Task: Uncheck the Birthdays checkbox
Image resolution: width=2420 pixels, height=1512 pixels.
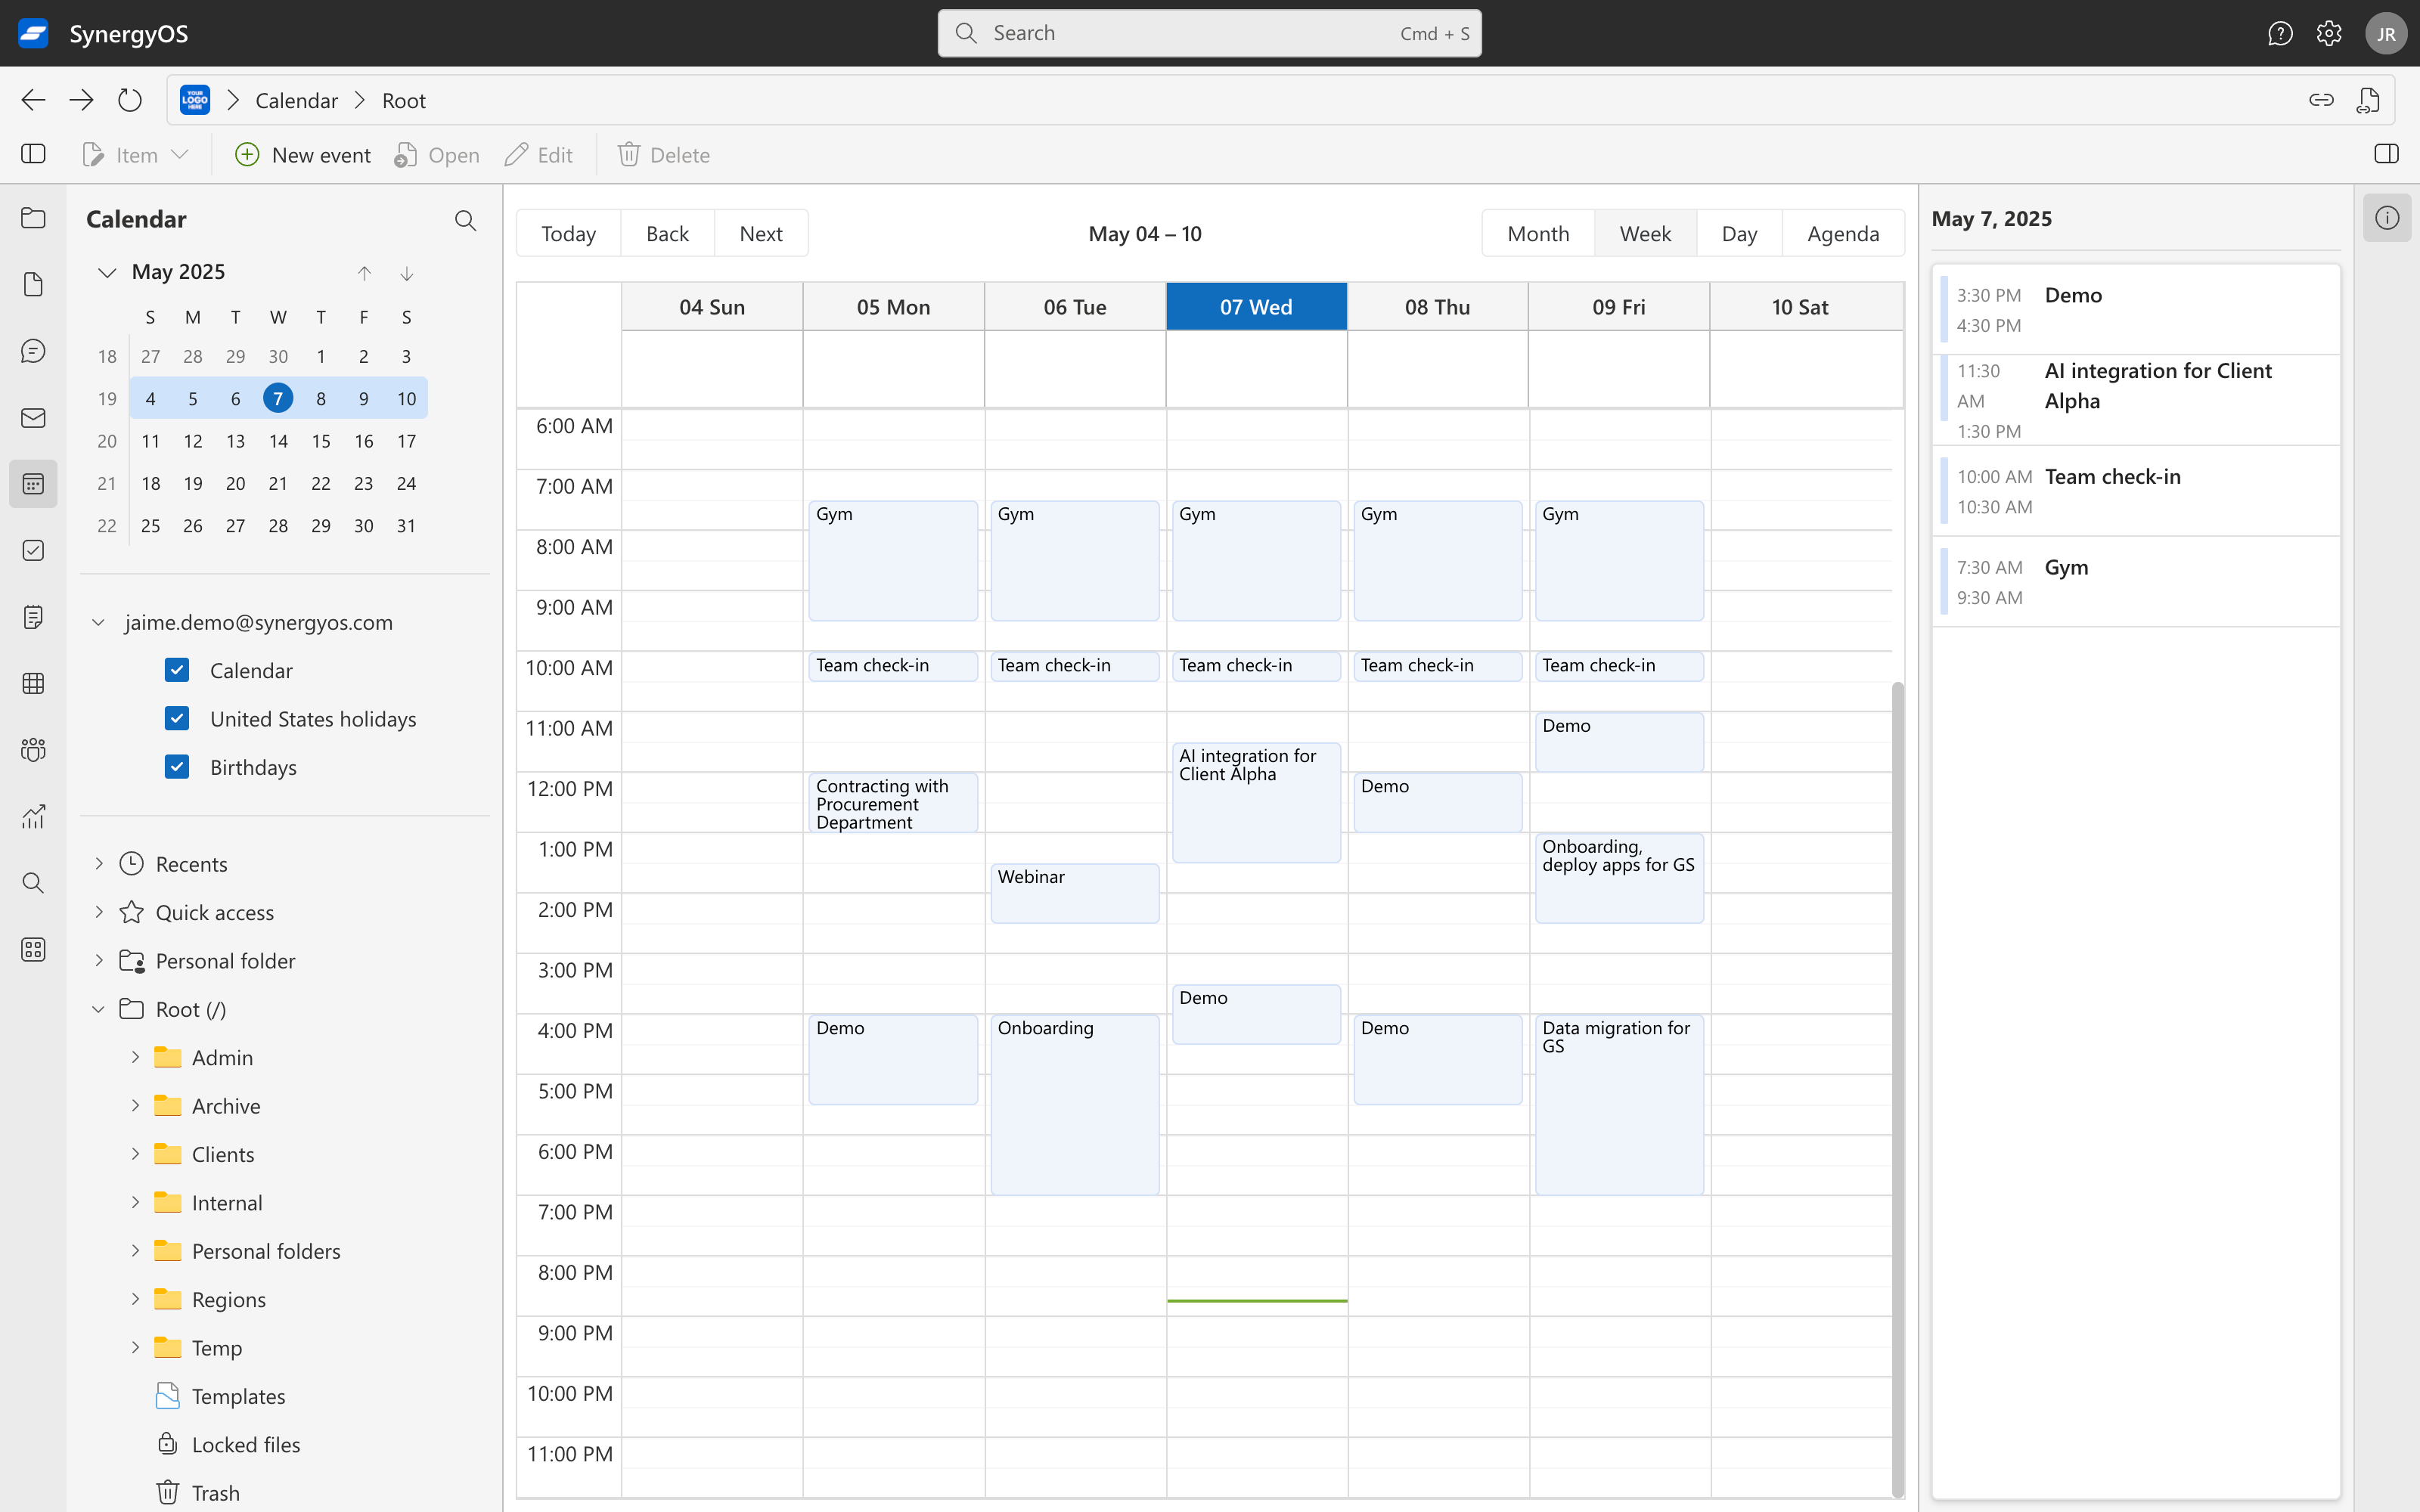Action: (177, 767)
